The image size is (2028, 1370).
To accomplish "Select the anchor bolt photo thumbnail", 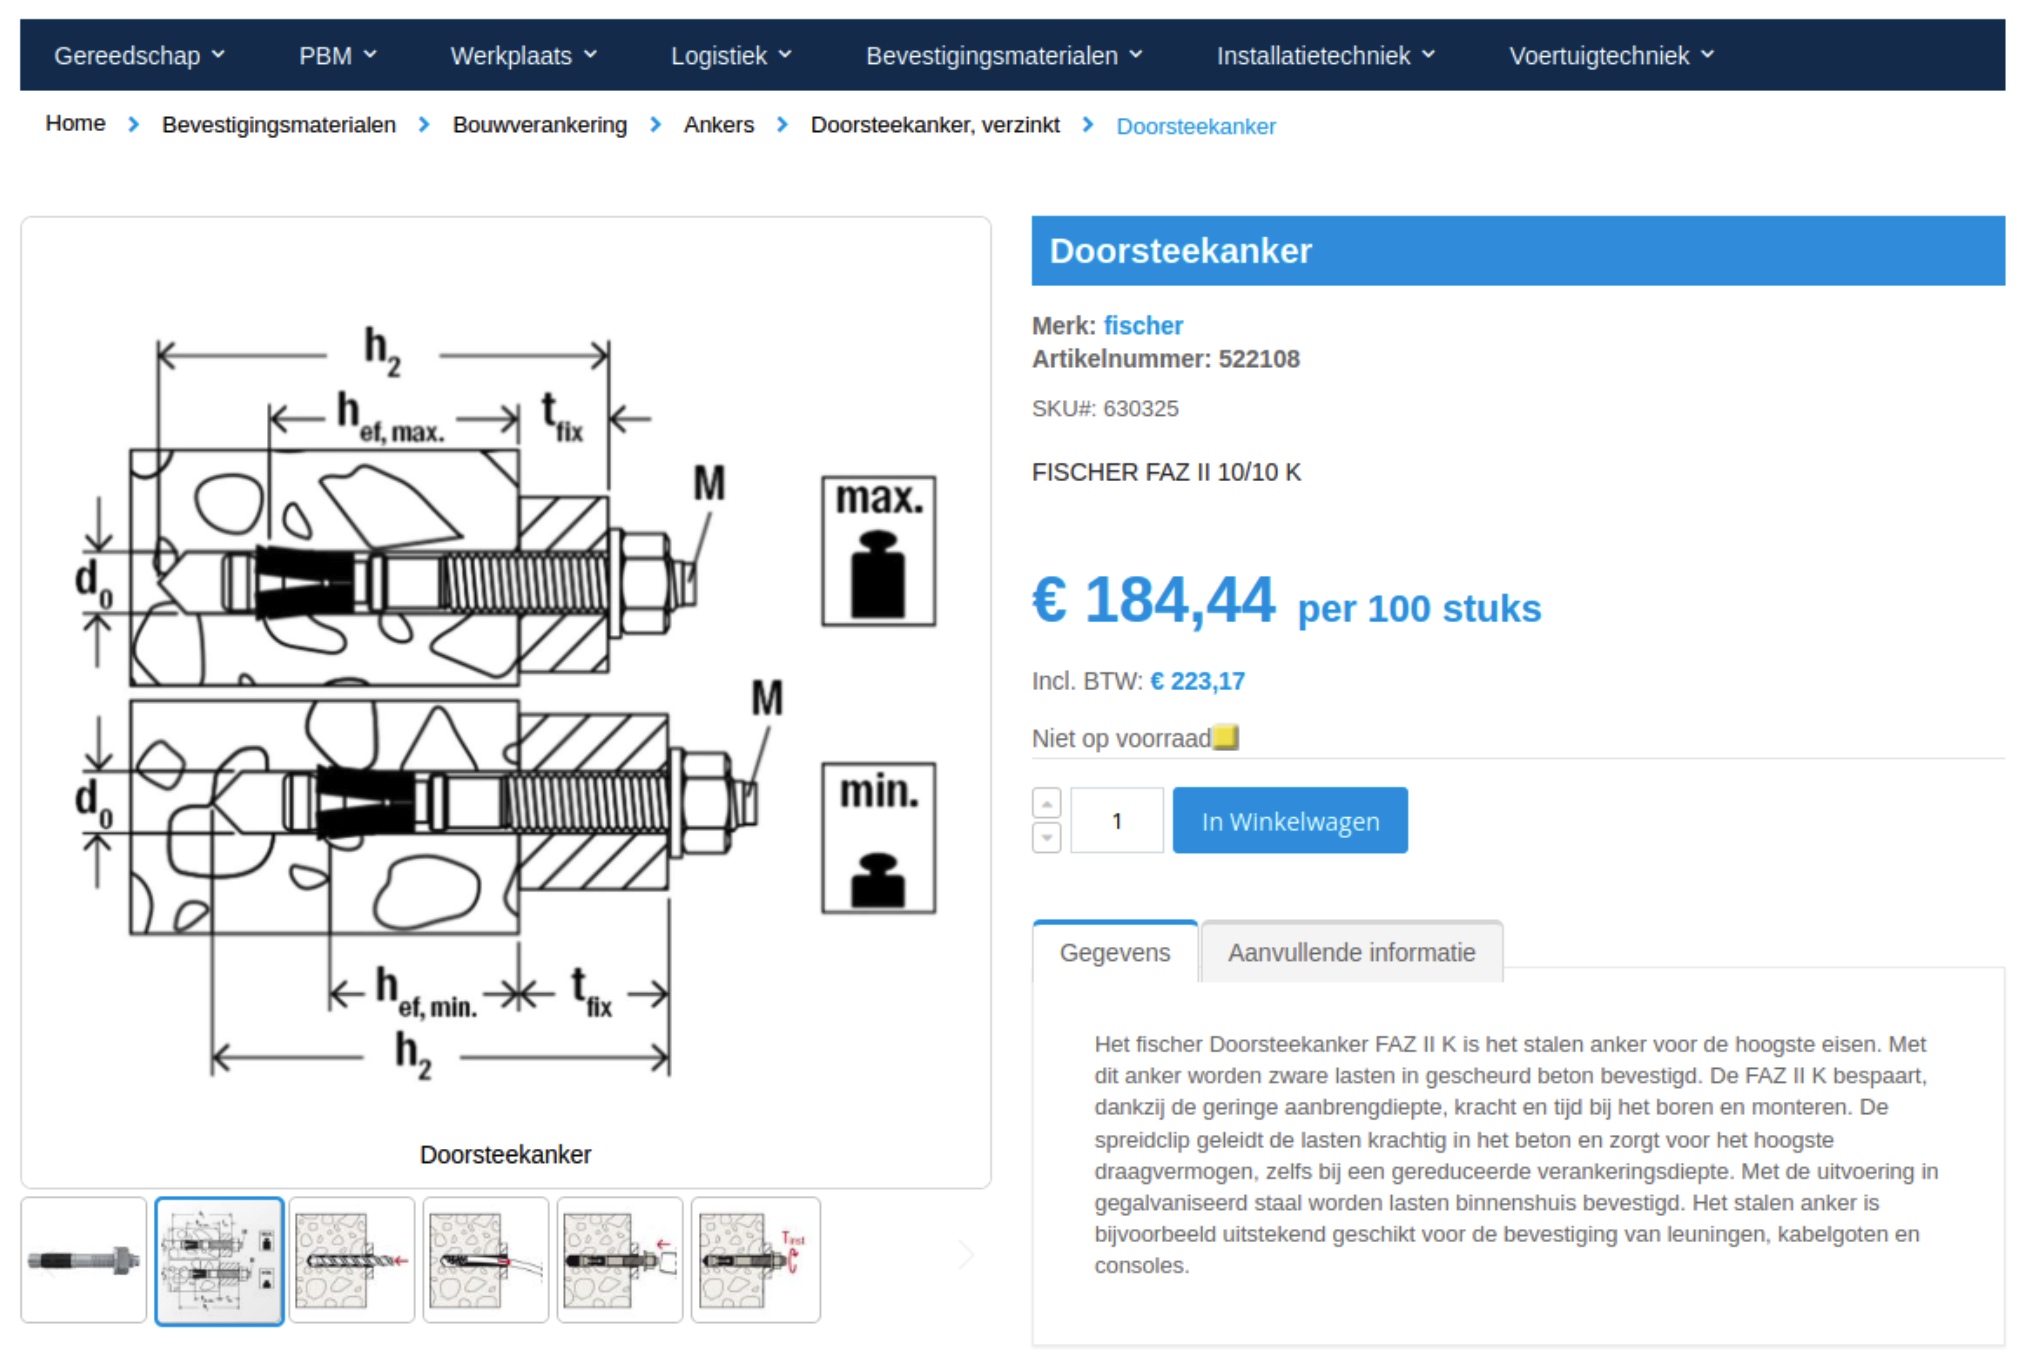I will tap(84, 1260).
